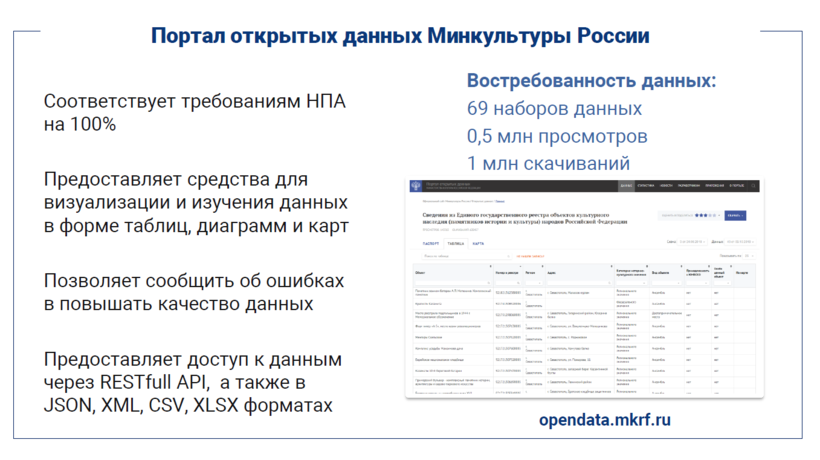Click the ДАННЫЕ item in top navigation
Viewport: 820px width, 460px height.
(x=626, y=186)
